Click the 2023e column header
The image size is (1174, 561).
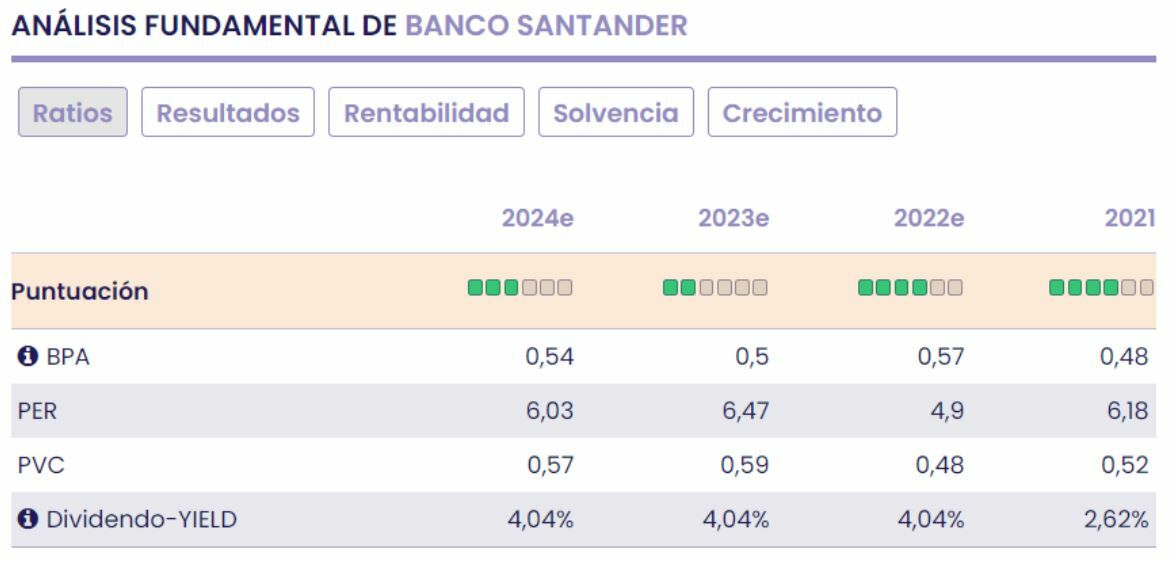[735, 218]
